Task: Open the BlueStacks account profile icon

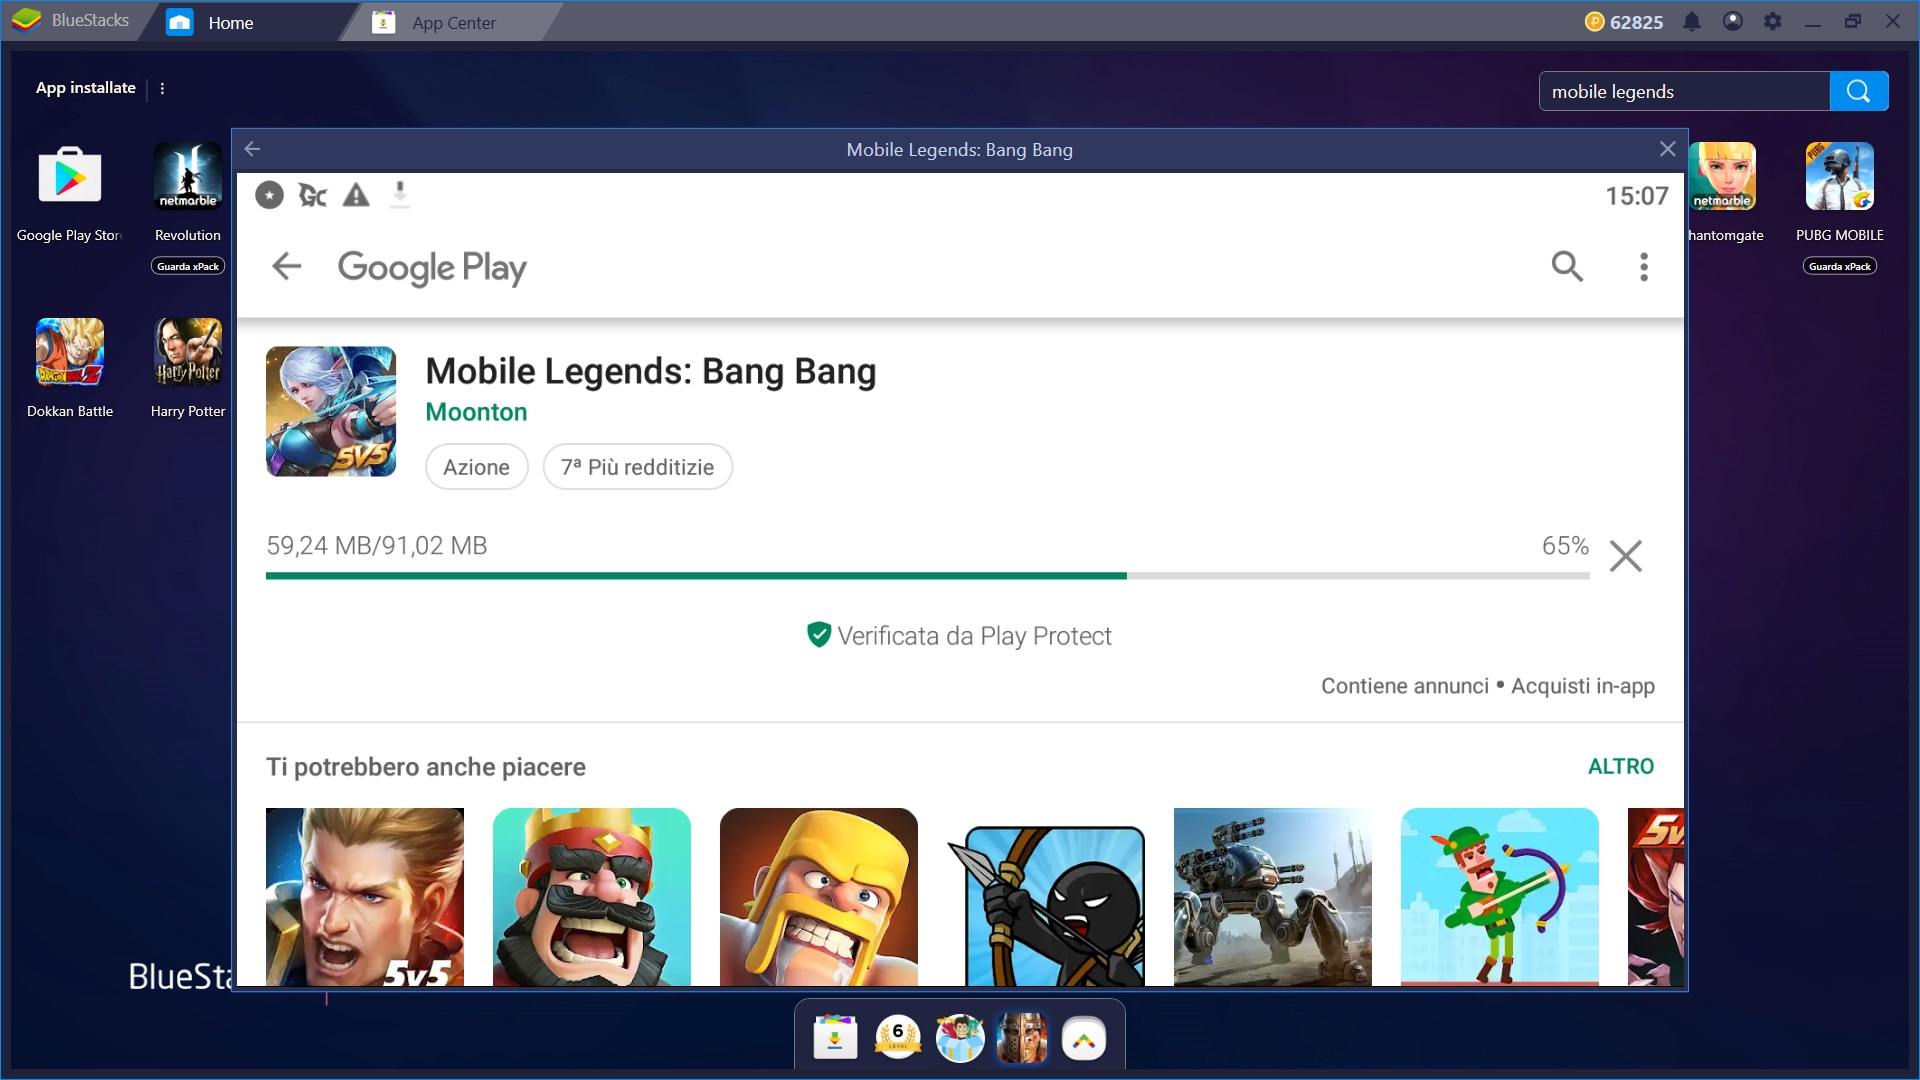Action: pyautogui.click(x=1732, y=21)
